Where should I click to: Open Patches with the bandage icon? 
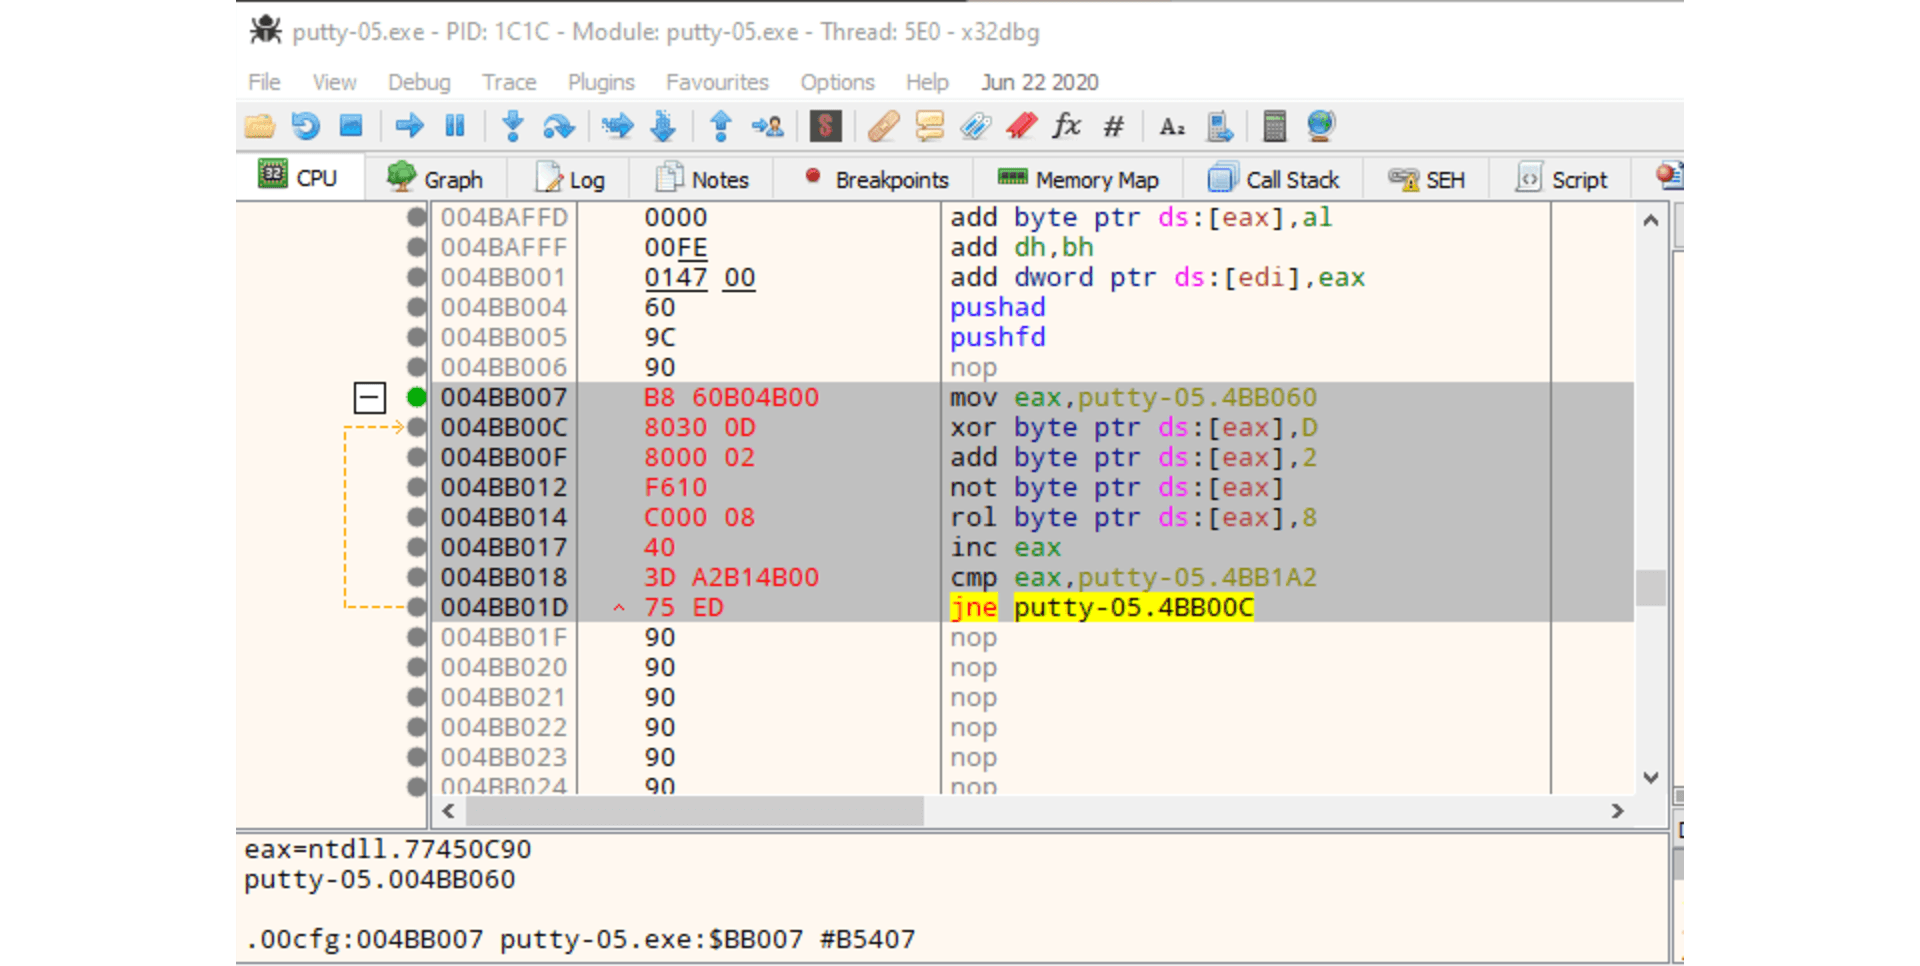[x=883, y=126]
